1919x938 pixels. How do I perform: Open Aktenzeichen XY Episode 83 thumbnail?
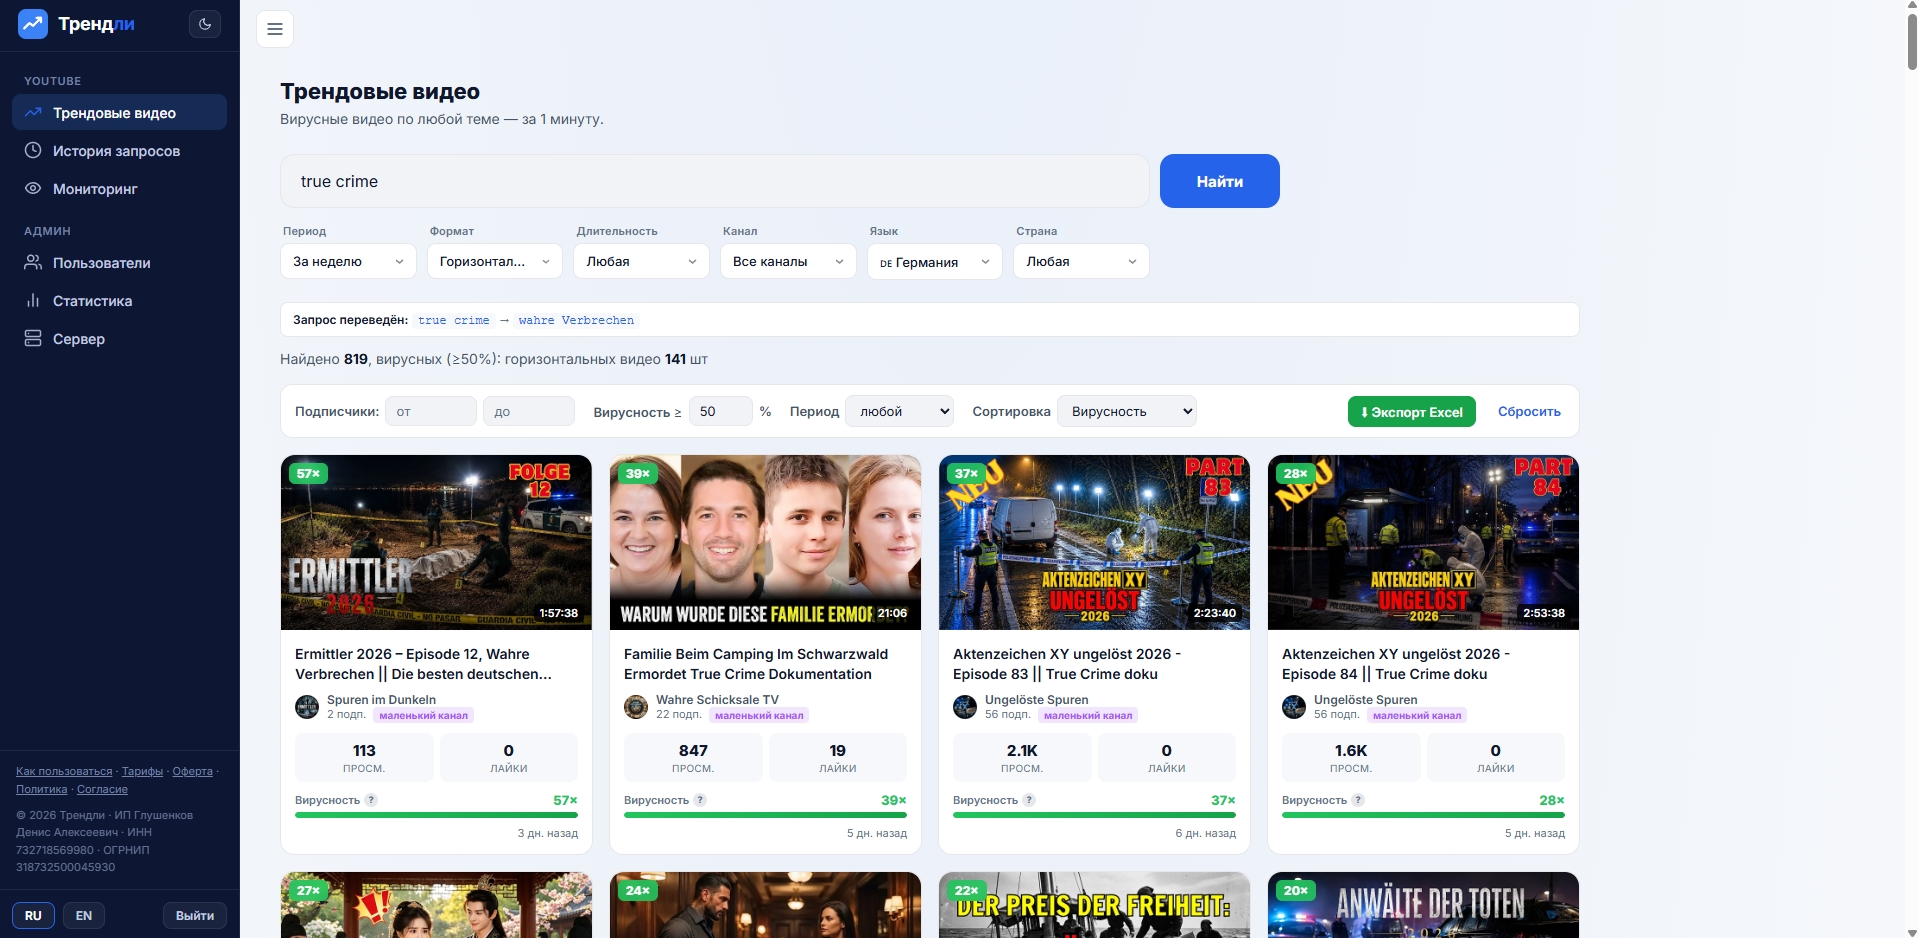click(1094, 542)
